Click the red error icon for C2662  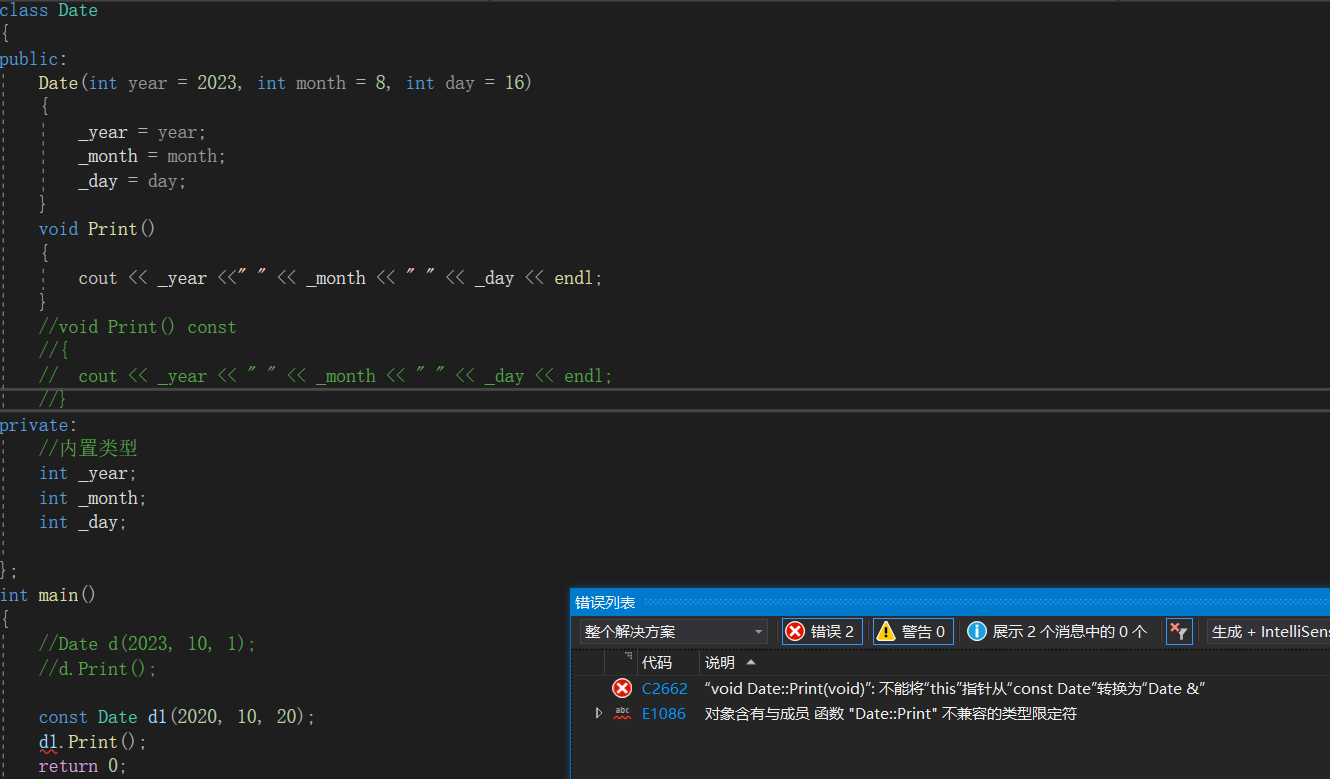(622, 688)
